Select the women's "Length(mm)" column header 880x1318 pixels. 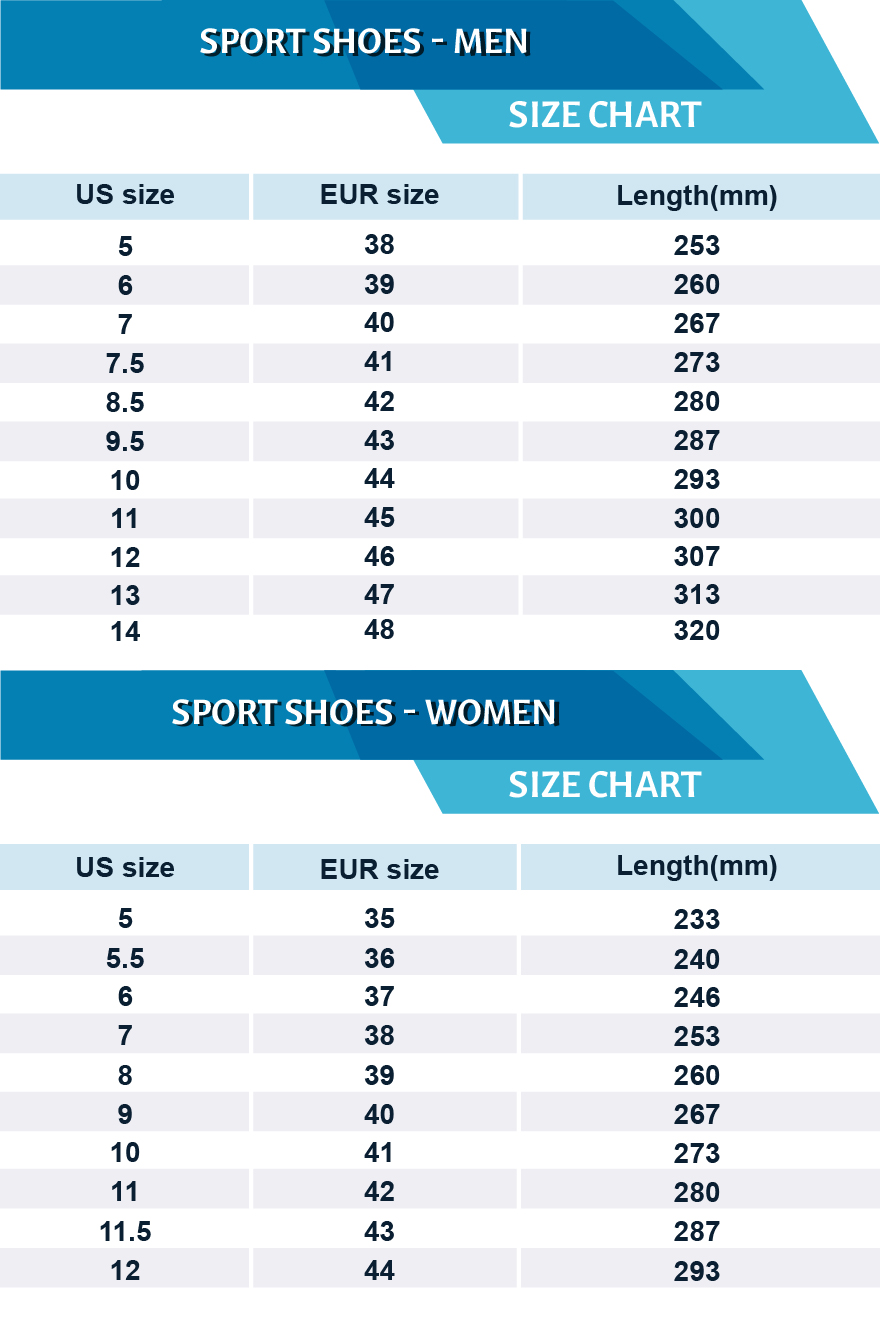(697, 866)
